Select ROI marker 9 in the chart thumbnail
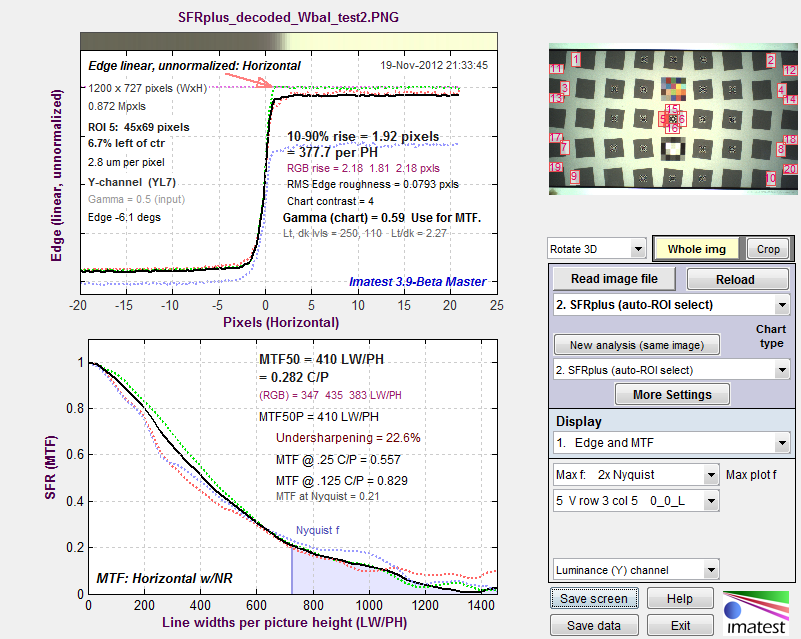The image size is (801, 639). point(574,177)
